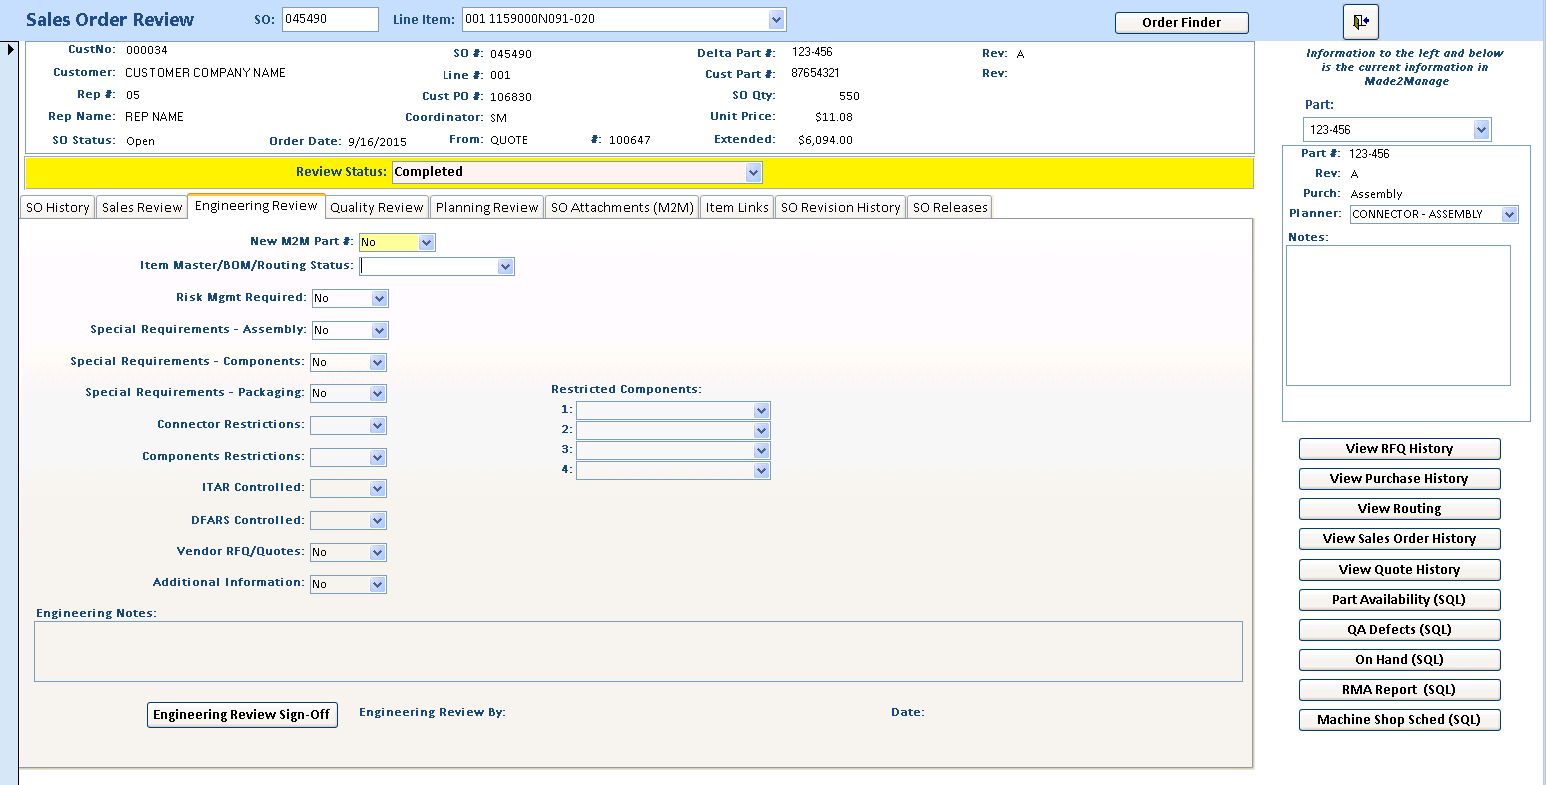This screenshot has height=785, width=1546.
Task: Click the Order Date value 9/16/2015
Action: [377, 142]
